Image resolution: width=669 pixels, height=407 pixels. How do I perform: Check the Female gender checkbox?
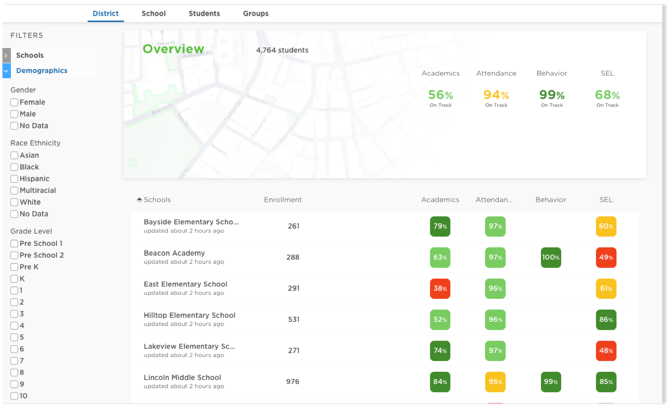(14, 102)
